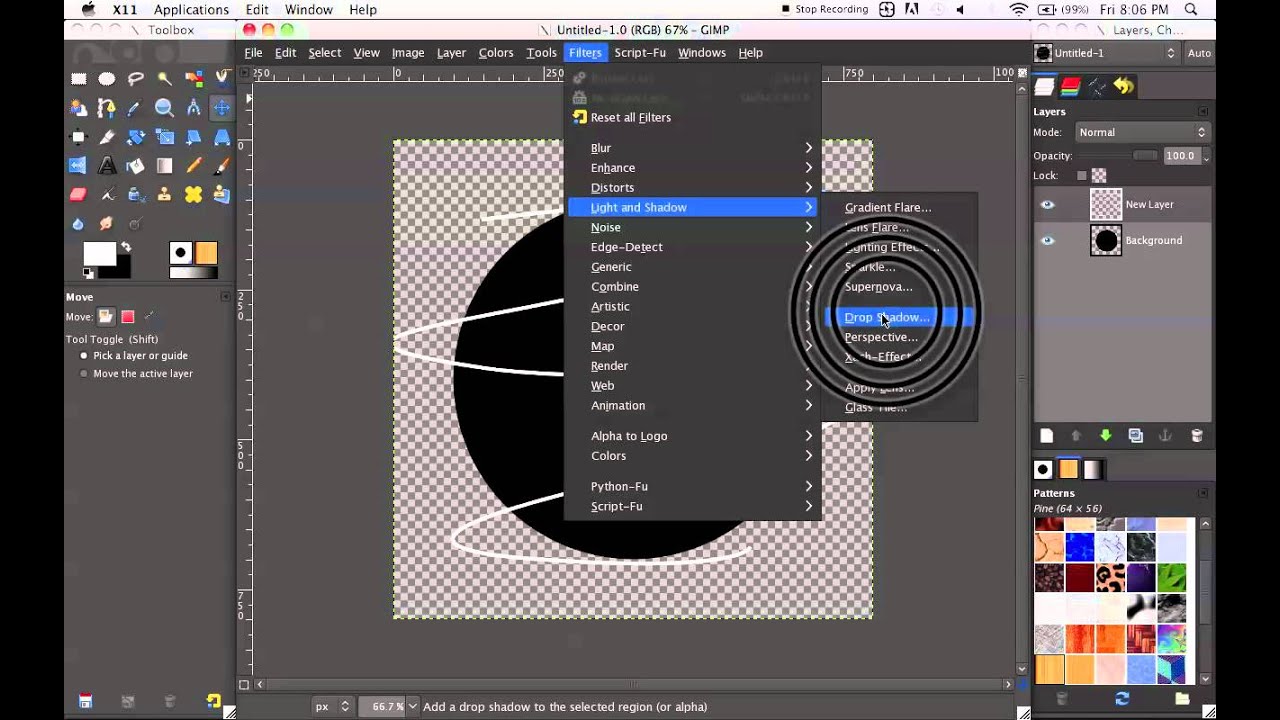Viewport: 1280px width, 720px height.
Task: Toggle the lock alpha channel box
Action: tap(1099, 176)
